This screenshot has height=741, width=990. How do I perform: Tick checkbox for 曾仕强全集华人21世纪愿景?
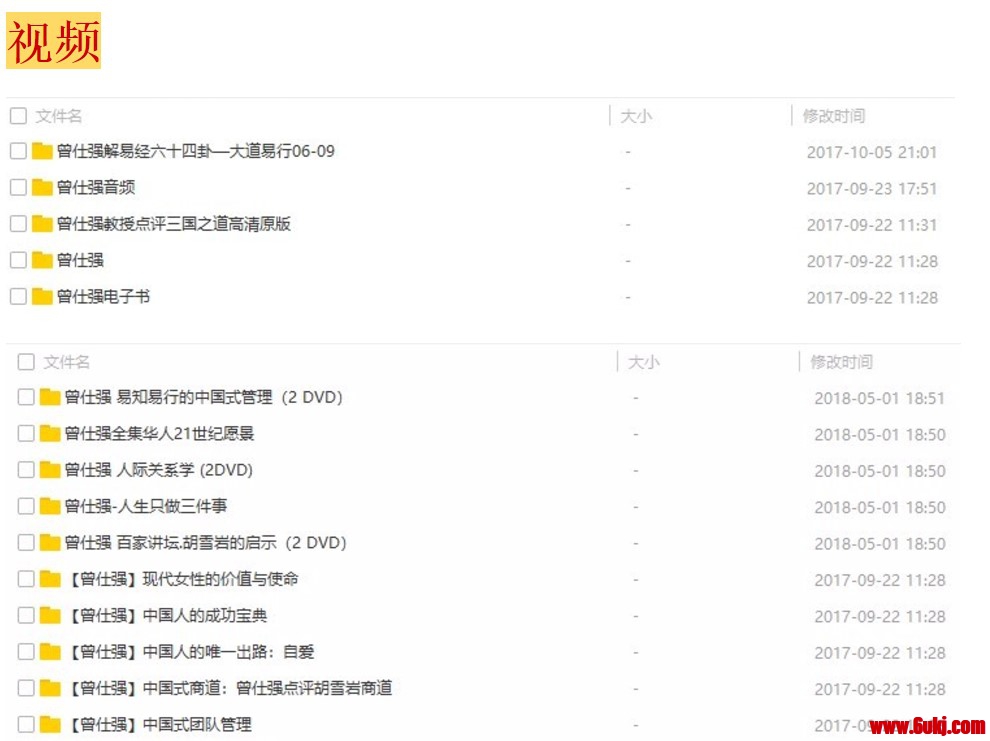coord(26,434)
